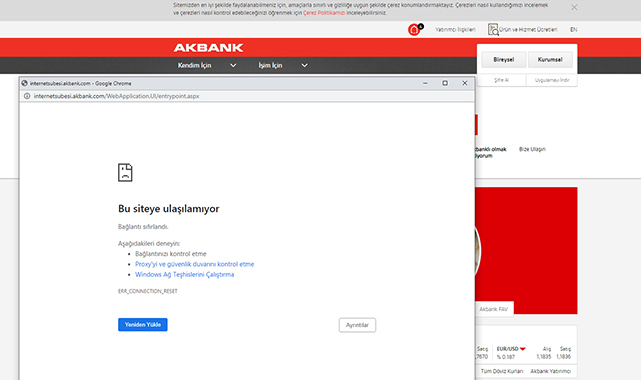Select the Şifre Al option
This screenshot has width=641, height=380.
(502, 80)
